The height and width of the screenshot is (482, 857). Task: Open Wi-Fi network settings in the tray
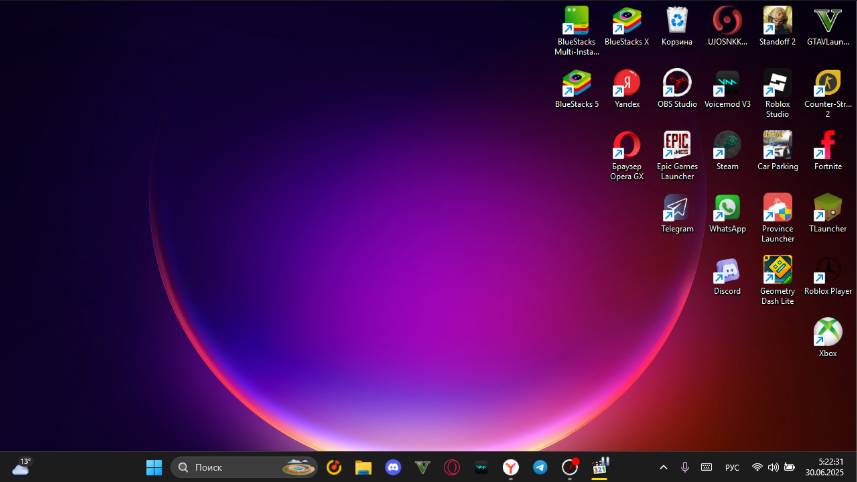pyautogui.click(x=758, y=467)
